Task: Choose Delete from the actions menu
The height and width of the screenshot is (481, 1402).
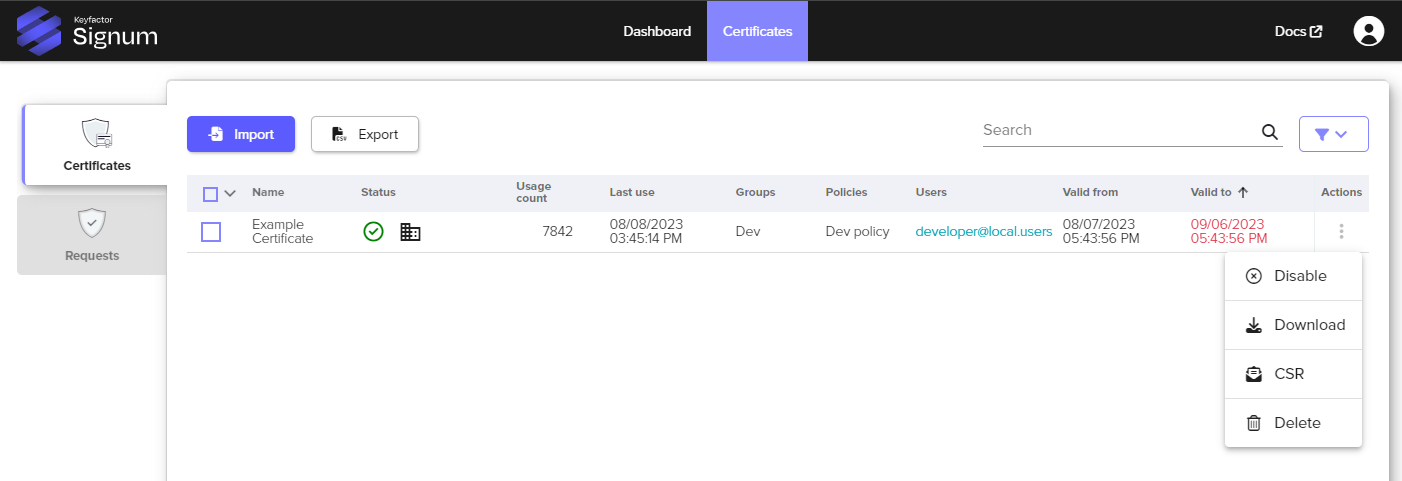Action: [1293, 423]
